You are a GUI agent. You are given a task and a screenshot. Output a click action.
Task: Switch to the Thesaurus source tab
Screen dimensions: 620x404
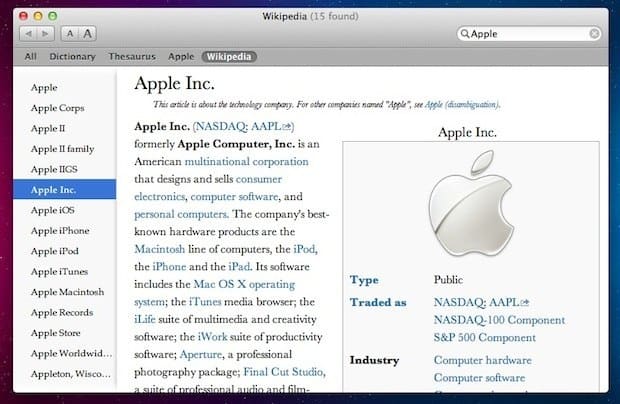click(132, 57)
